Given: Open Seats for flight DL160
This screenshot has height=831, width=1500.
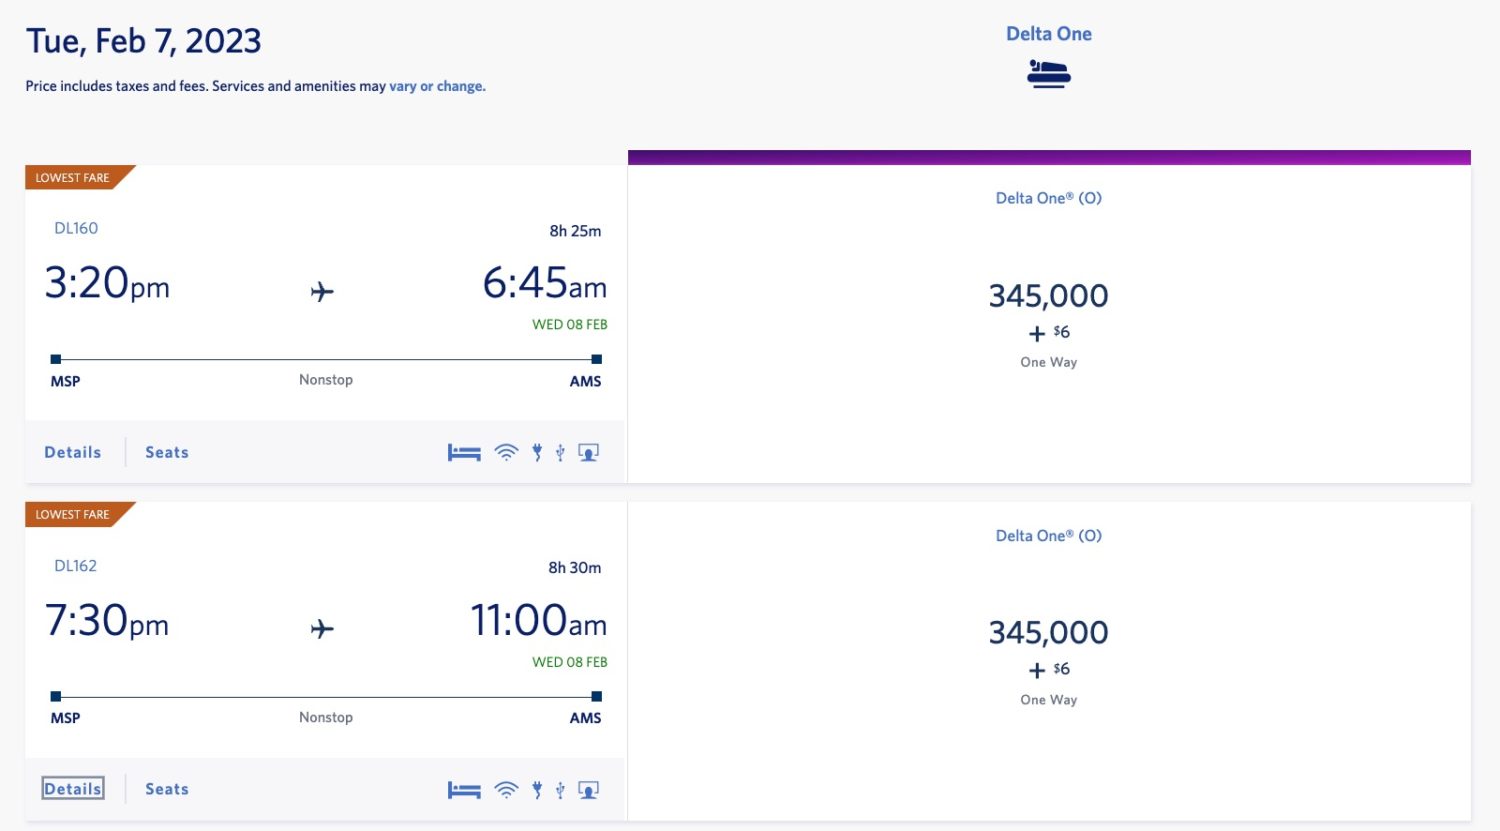Looking at the screenshot, I should [166, 452].
